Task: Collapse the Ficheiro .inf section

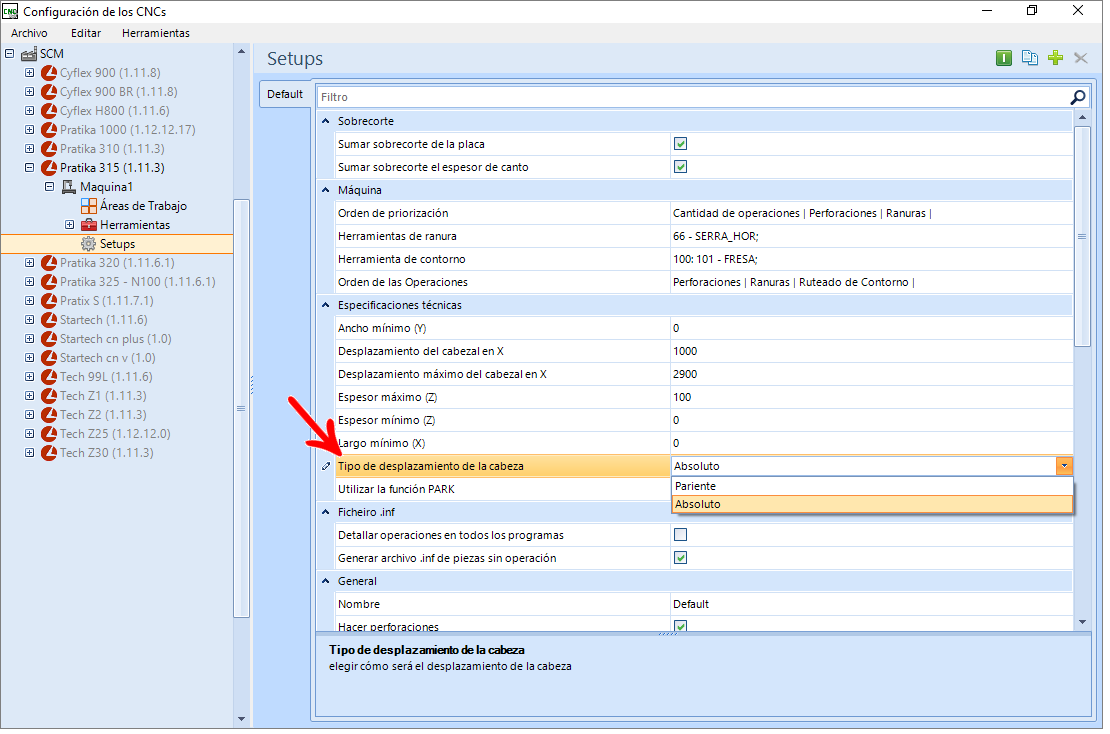Action: pos(326,512)
